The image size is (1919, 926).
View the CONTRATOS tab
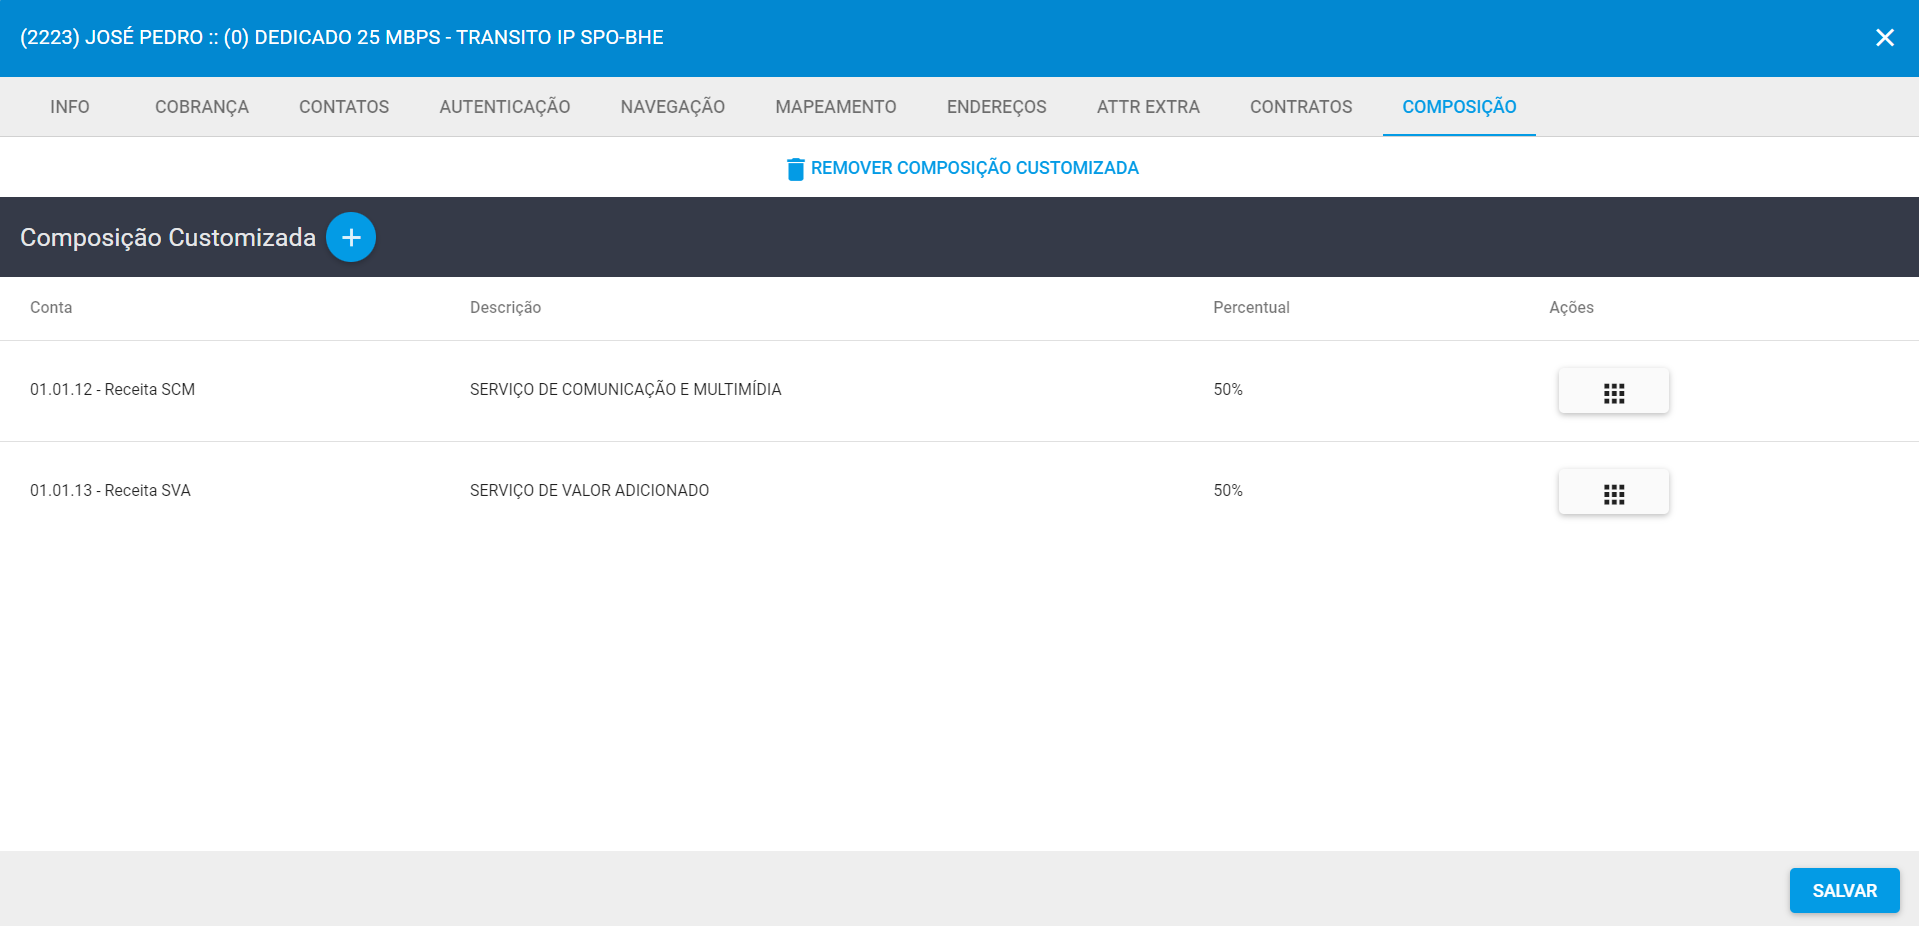[x=1301, y=107]
